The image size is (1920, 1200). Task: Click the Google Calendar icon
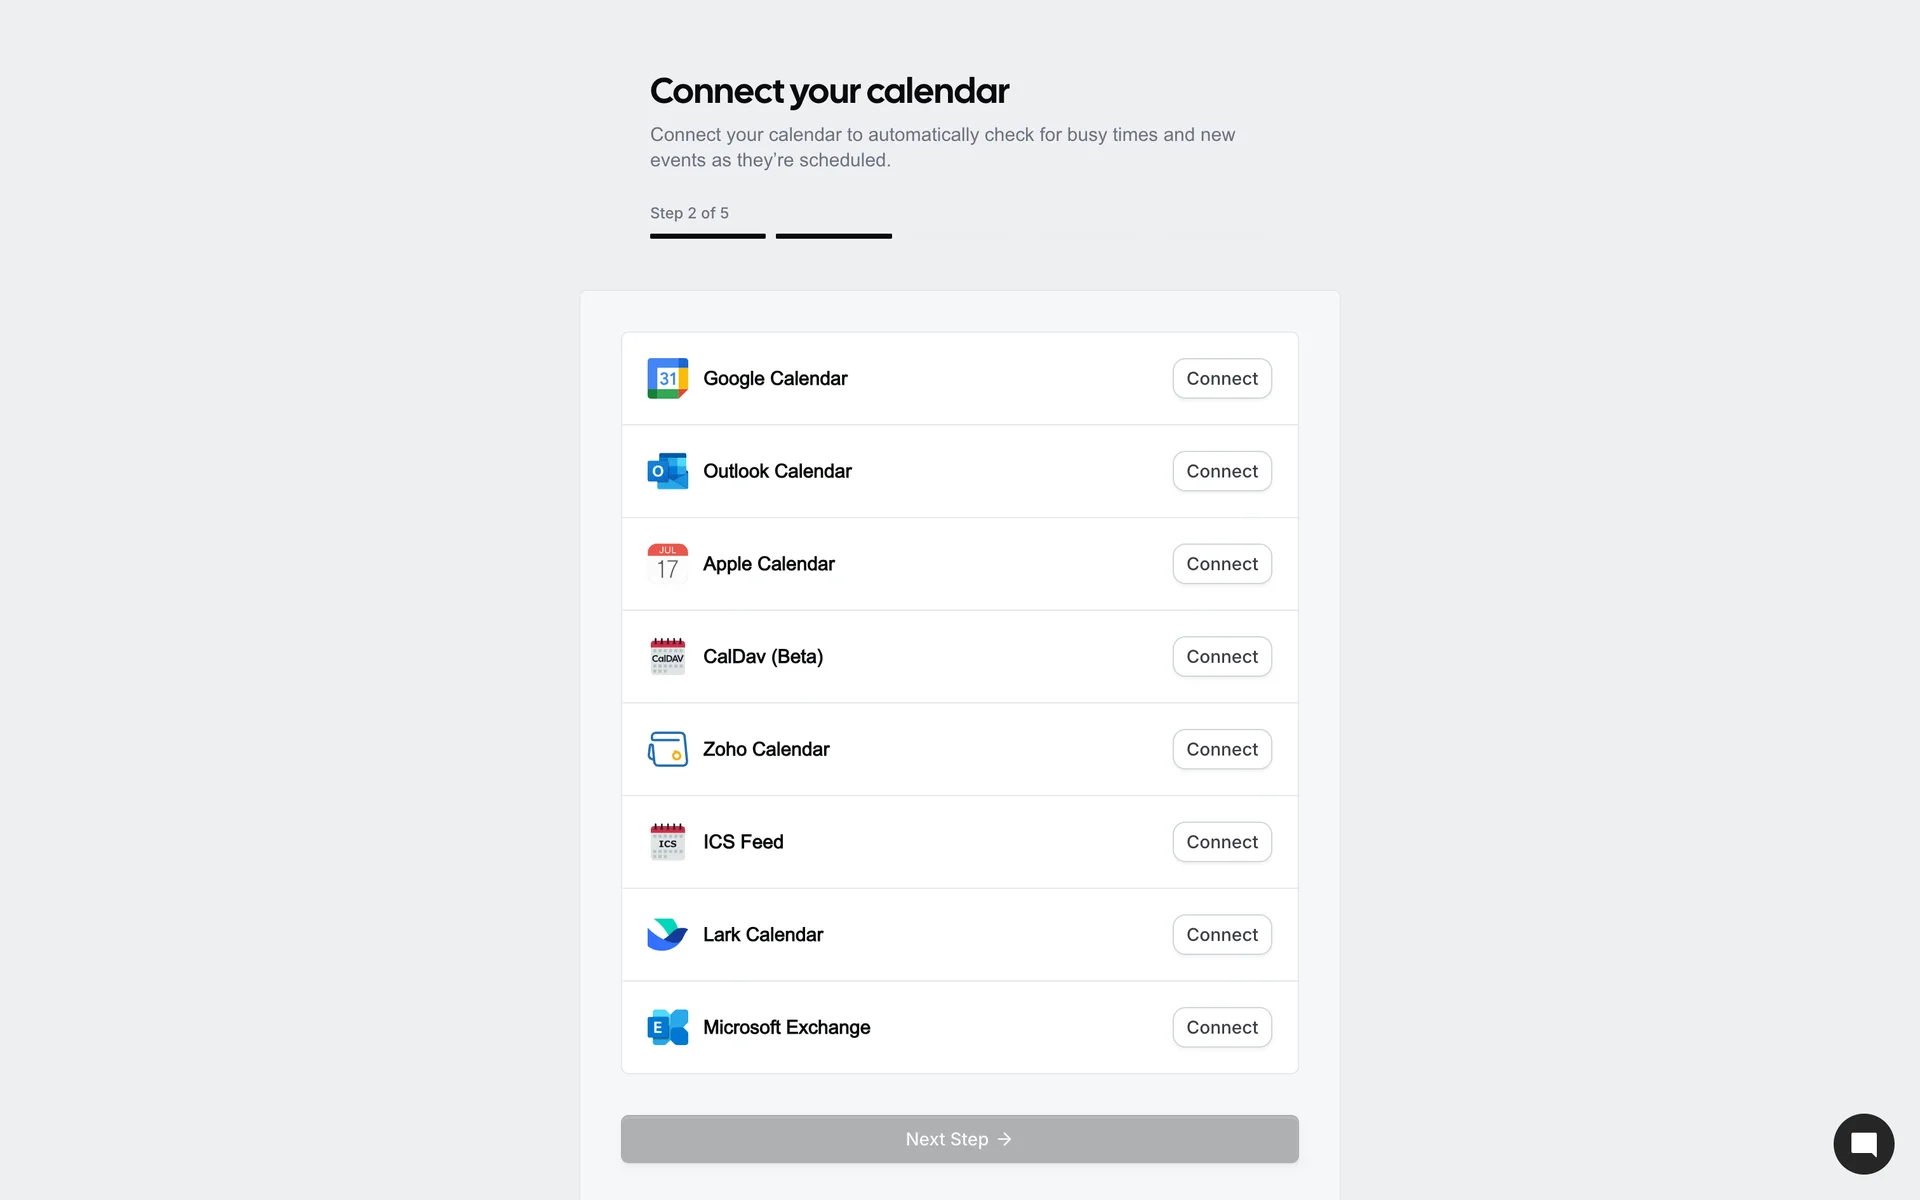click(667, 378)
